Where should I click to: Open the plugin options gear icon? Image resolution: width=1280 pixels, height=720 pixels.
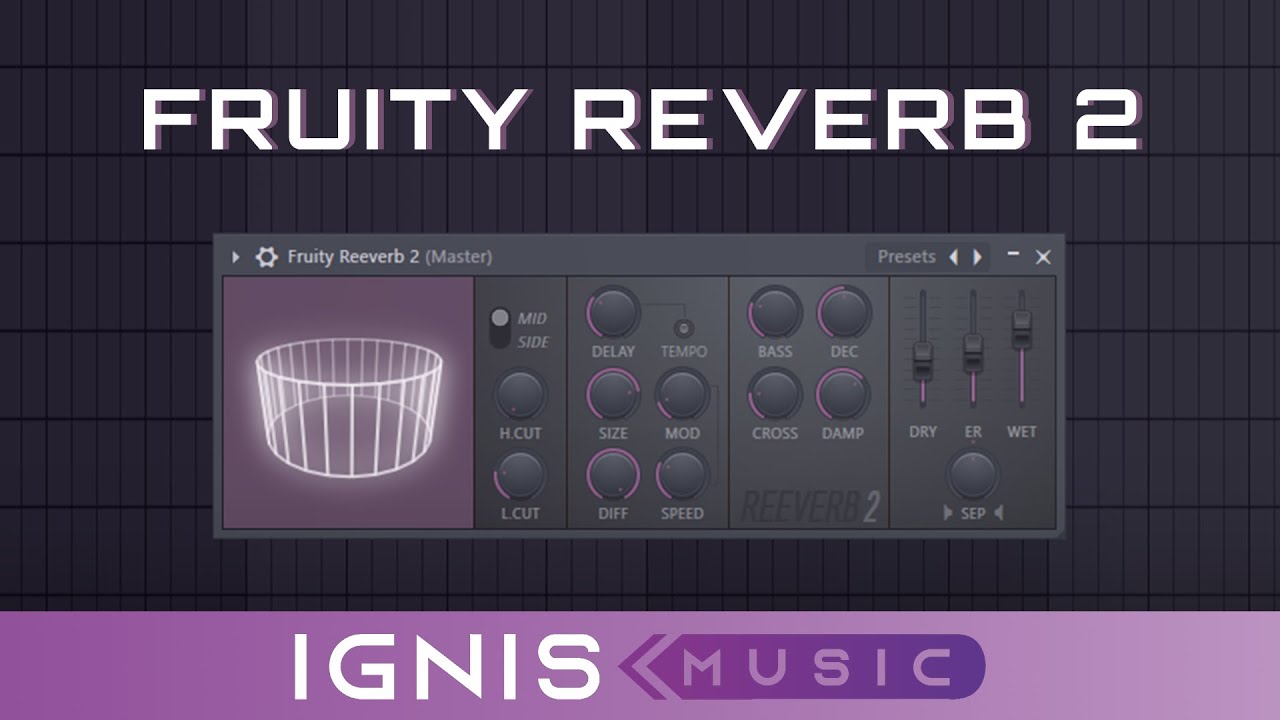click(266, 257)
